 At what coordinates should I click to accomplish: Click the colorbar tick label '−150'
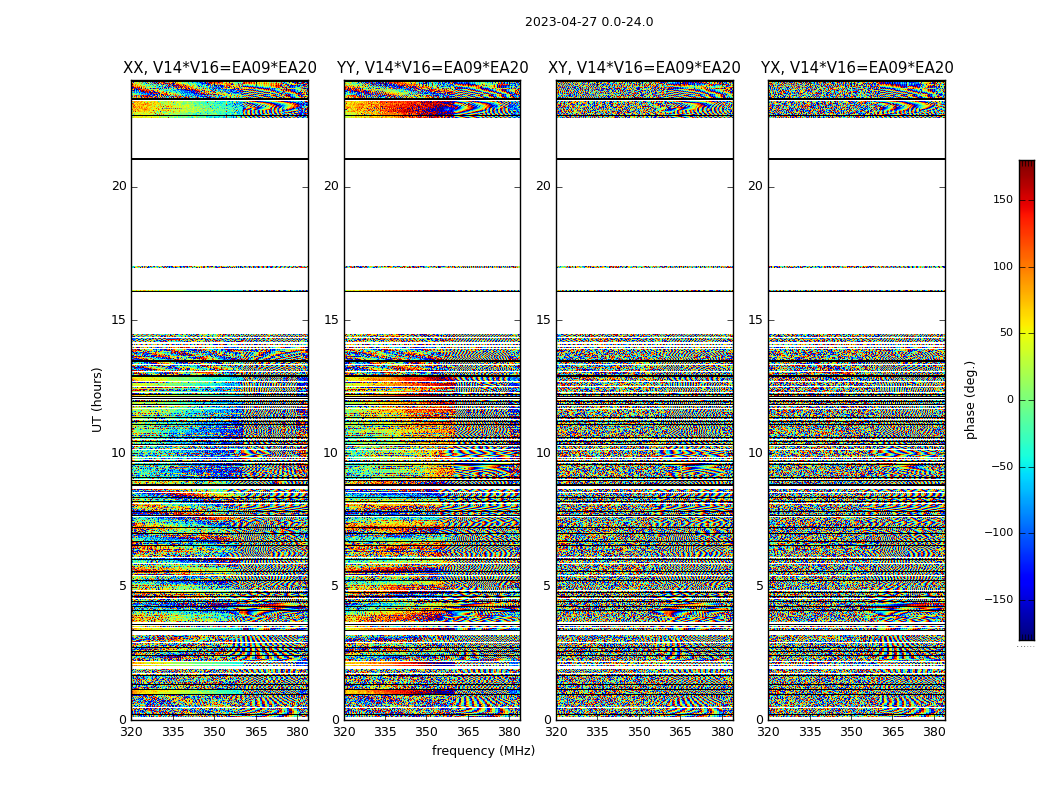[998, 599]
